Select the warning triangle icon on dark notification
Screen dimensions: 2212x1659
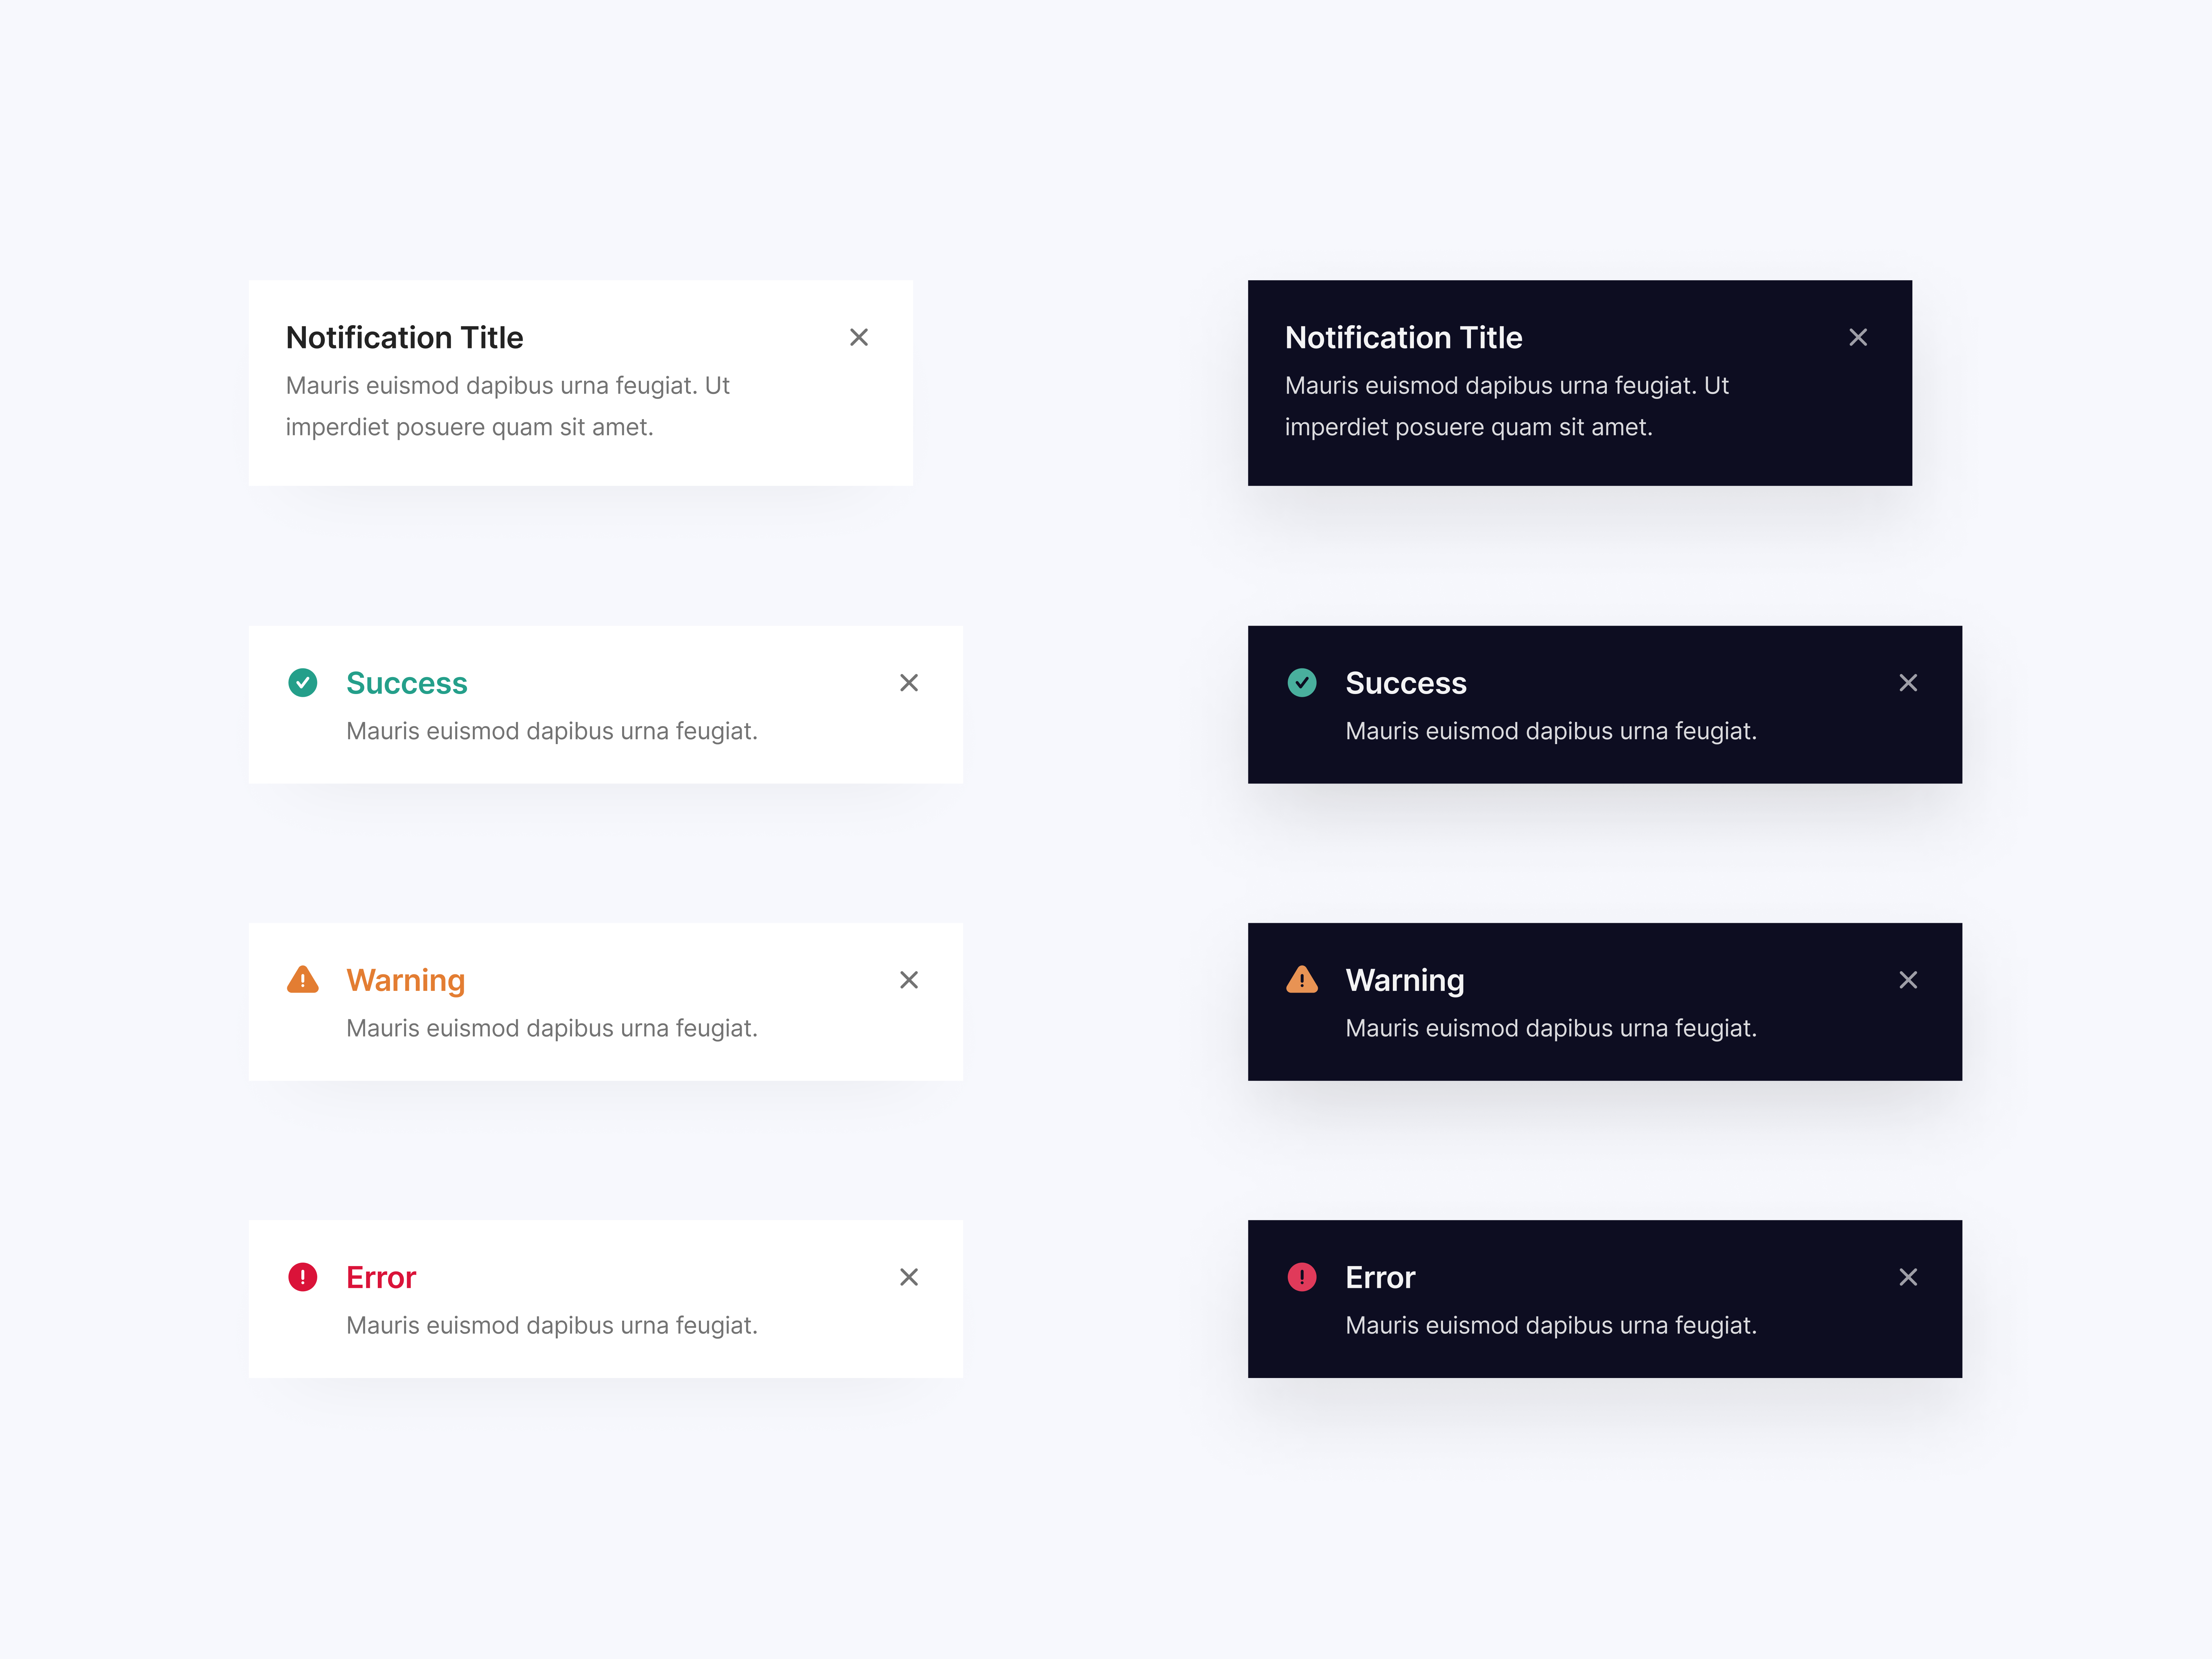pyautogui.click(x=1302, y=980)
